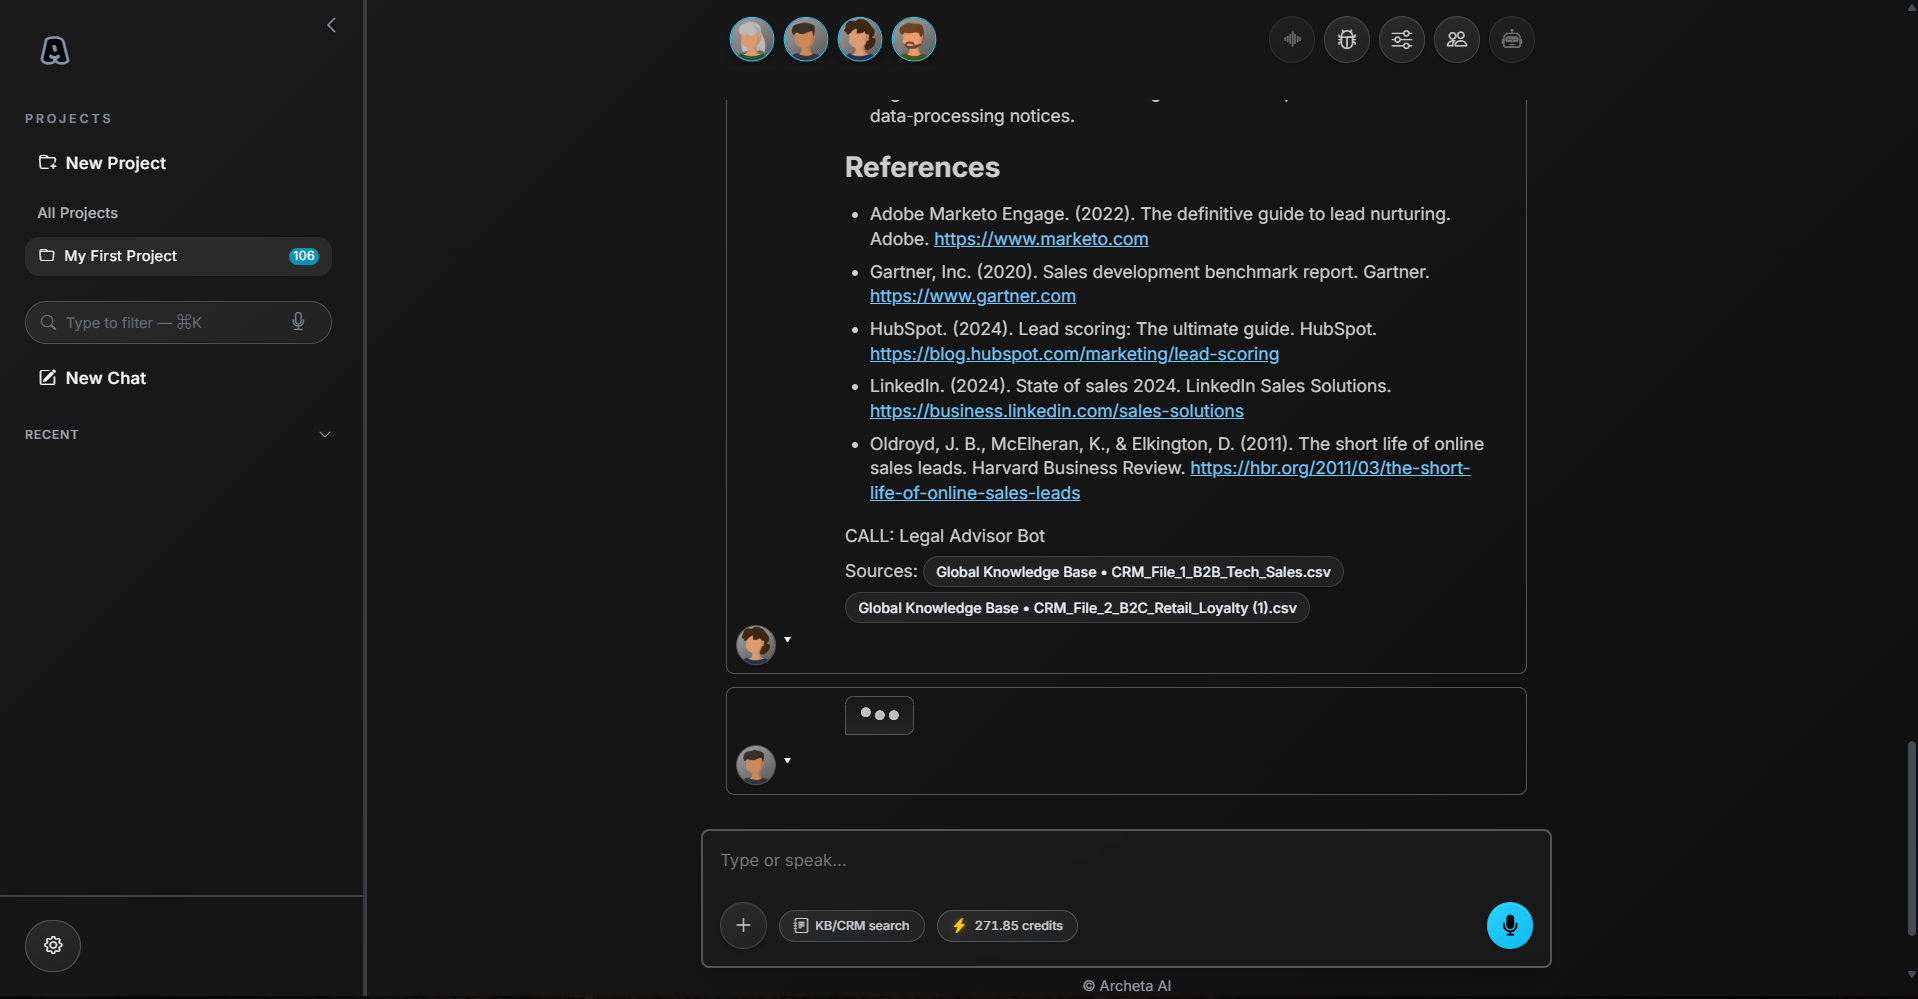Click the Archeta AI footer text
Image resolution: width=1918 pixels, height=999 pixels.
(x=1127, y=986)
